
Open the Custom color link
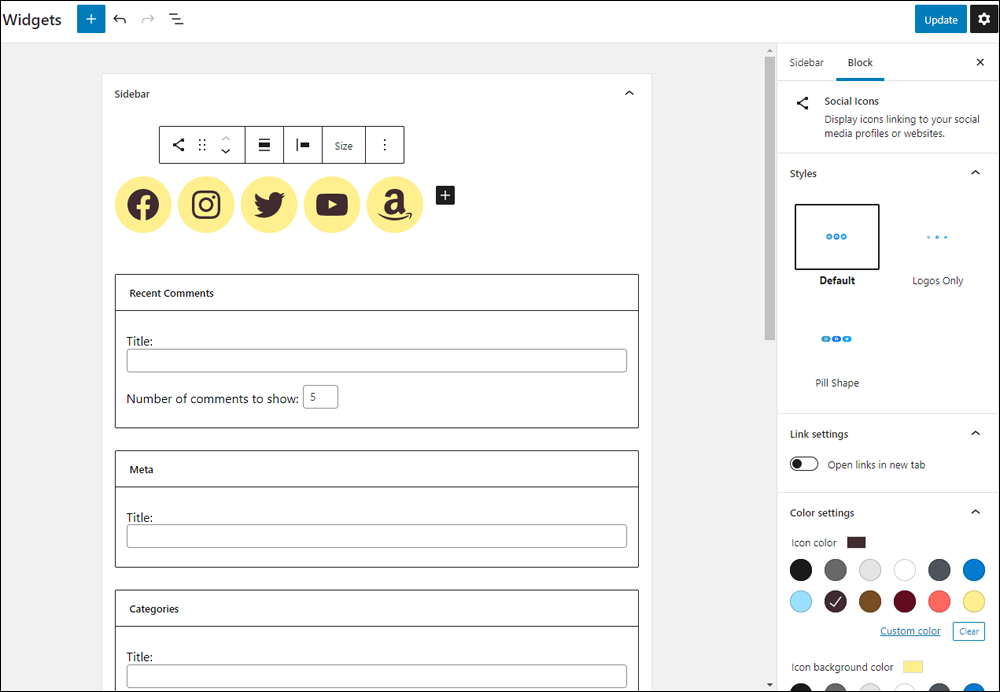(x=910, y=631)
